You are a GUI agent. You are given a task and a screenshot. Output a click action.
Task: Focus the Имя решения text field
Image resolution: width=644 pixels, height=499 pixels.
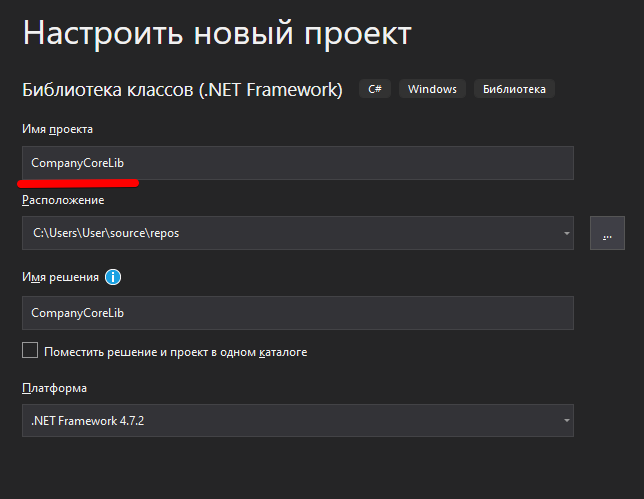(x=297, y=313)
